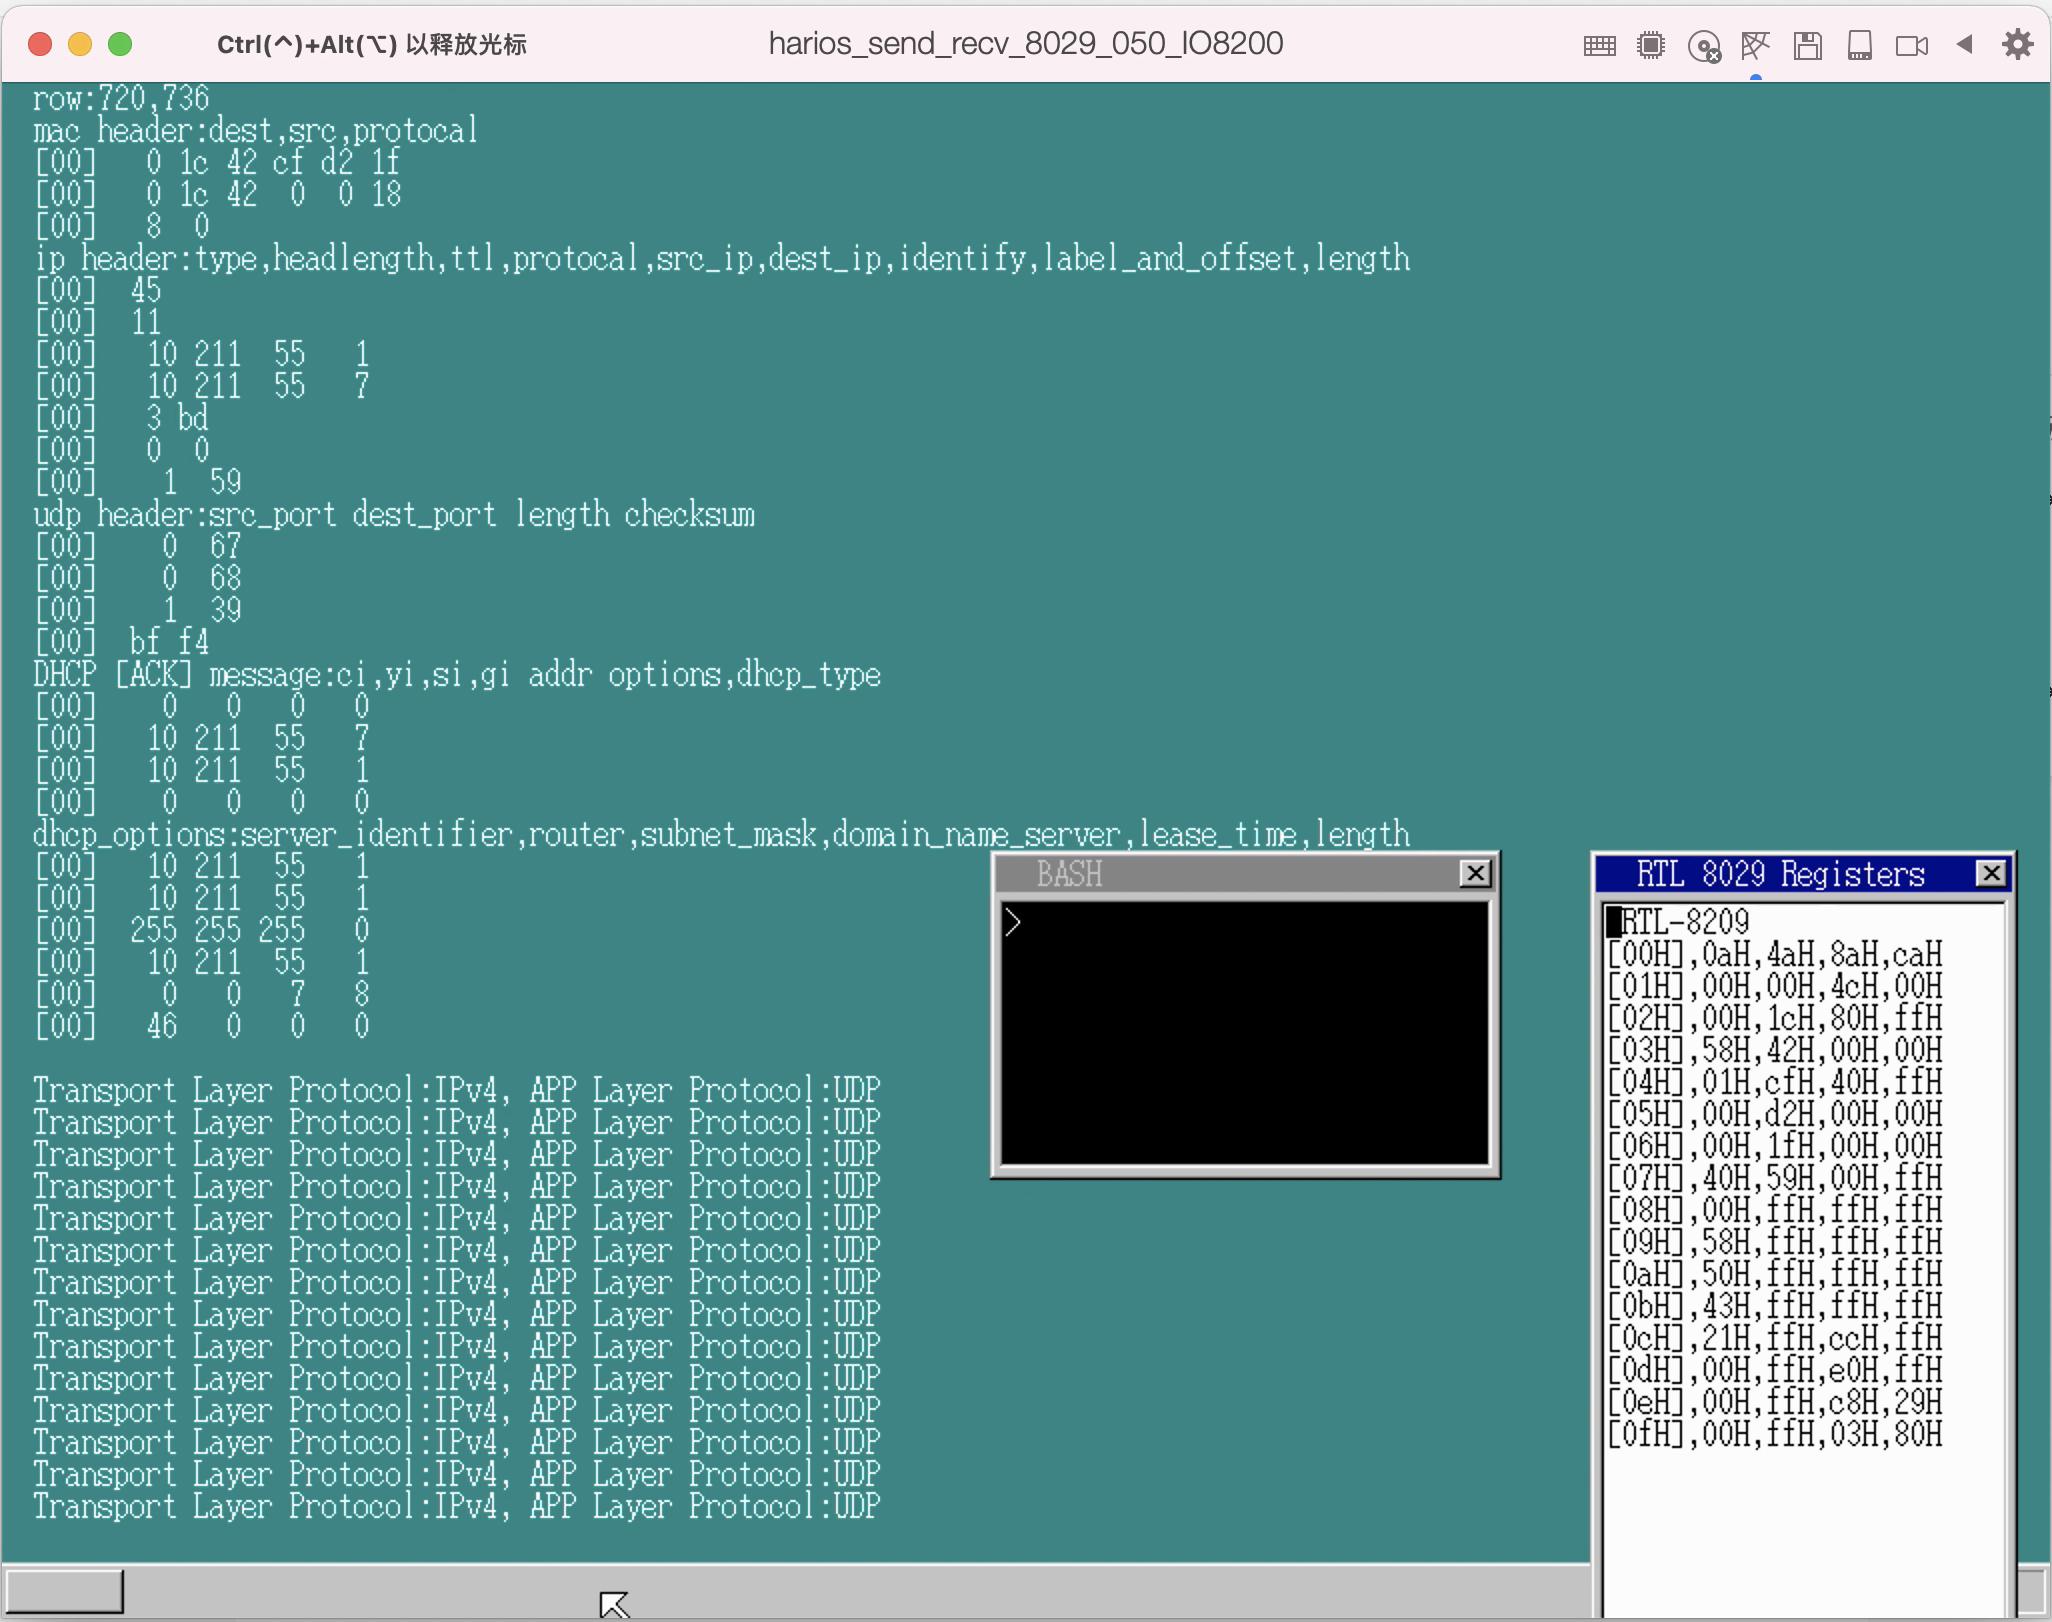Close the BASH window

point(1475,873)
